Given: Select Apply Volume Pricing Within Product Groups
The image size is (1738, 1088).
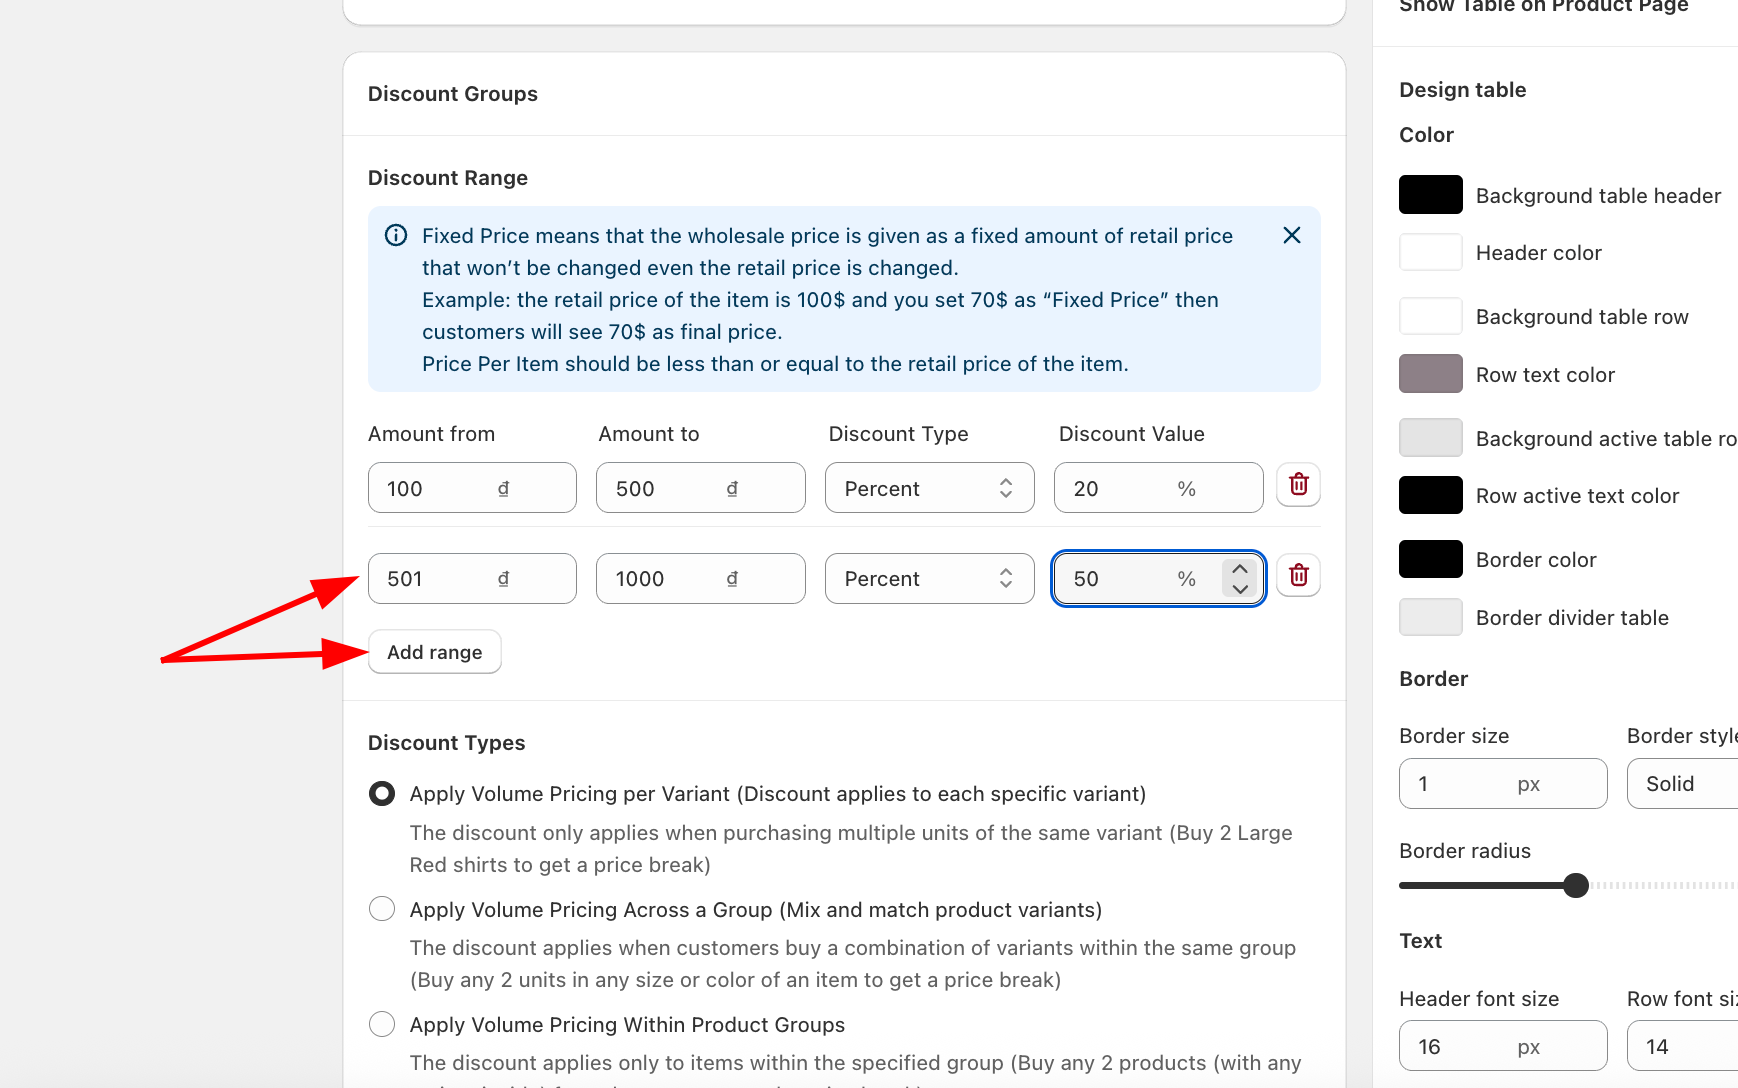Looking at the screenshot, I should [x=382, y=1024].
